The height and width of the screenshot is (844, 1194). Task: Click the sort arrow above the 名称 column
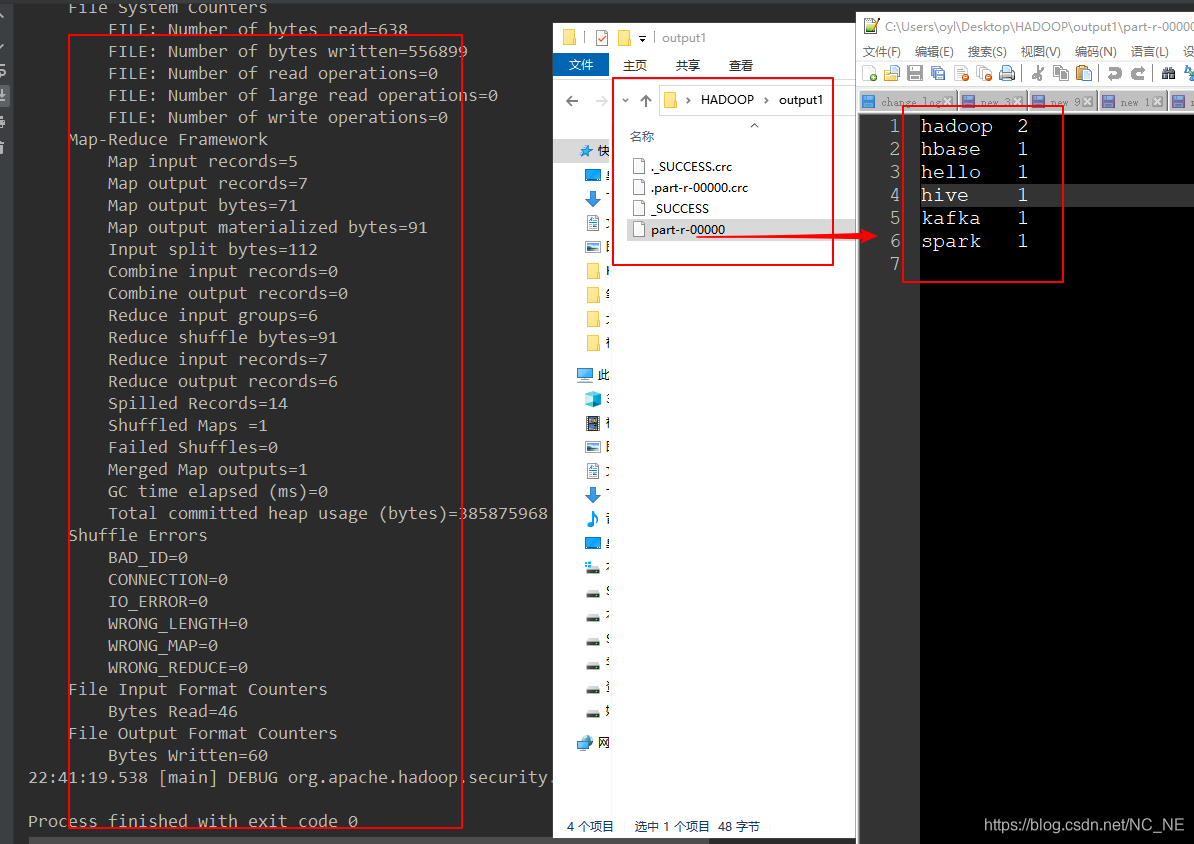tap(755, 126)
